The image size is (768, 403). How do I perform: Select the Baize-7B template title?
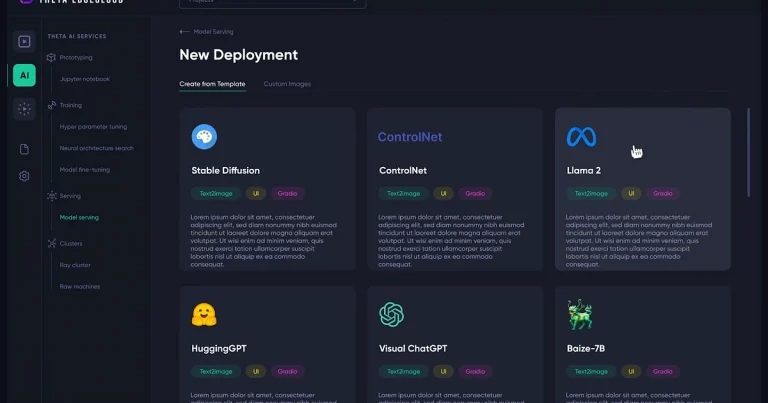click(586, 348)
